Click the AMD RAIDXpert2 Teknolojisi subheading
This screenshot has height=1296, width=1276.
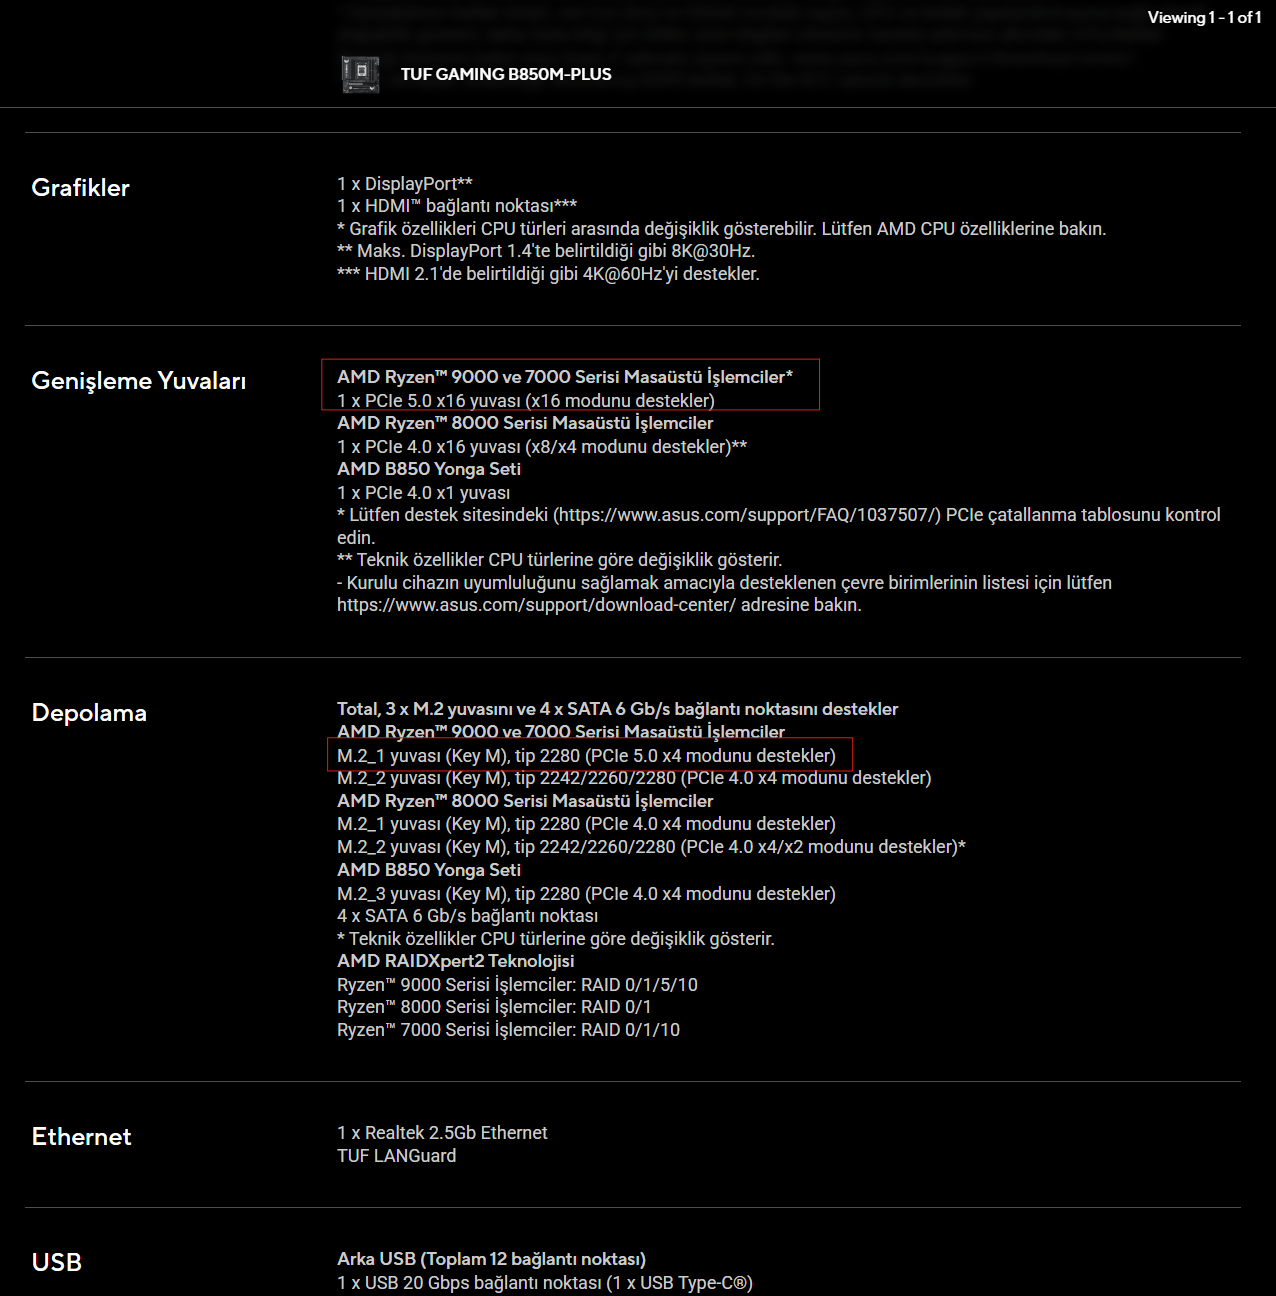[456, 961]
